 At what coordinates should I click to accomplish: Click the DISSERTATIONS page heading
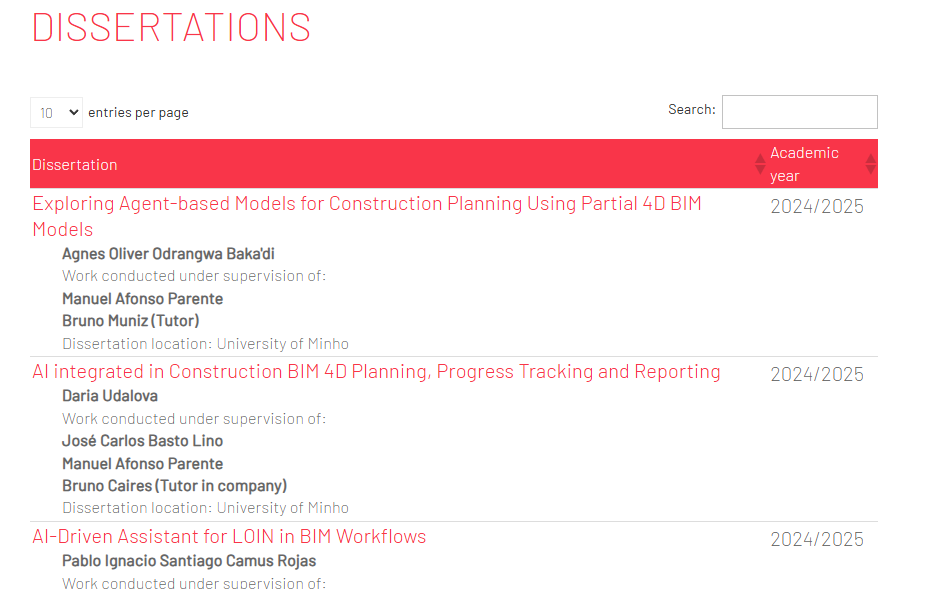[x=171, y=27]
